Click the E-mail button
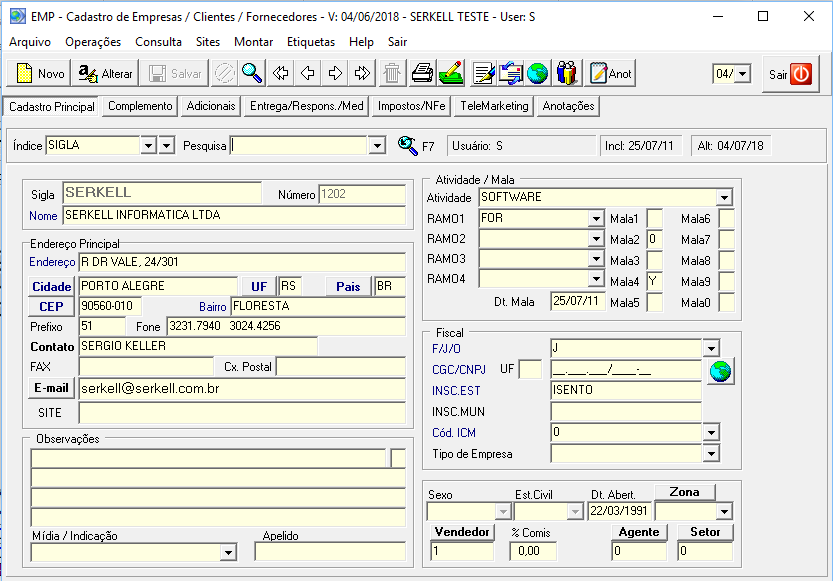 52,388
